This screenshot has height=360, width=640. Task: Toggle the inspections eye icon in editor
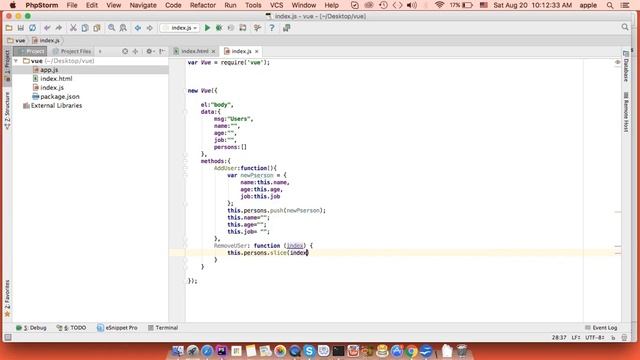[618, 62]
